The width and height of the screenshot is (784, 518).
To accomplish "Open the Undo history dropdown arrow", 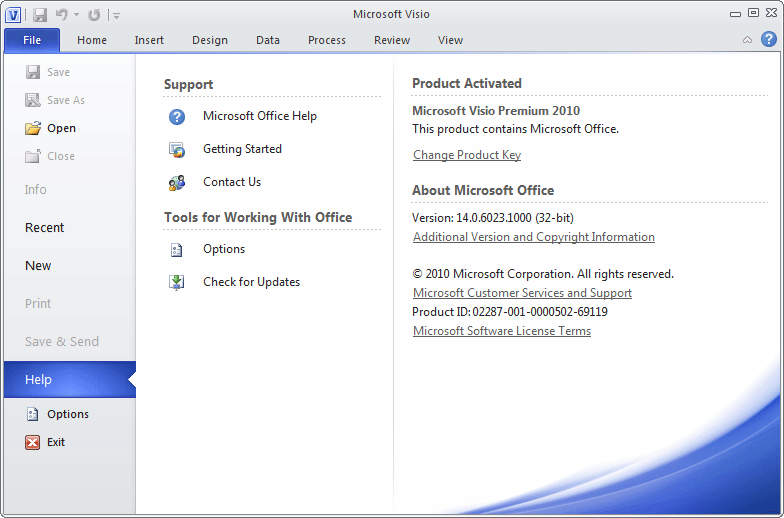I will [x=76, y=15].
